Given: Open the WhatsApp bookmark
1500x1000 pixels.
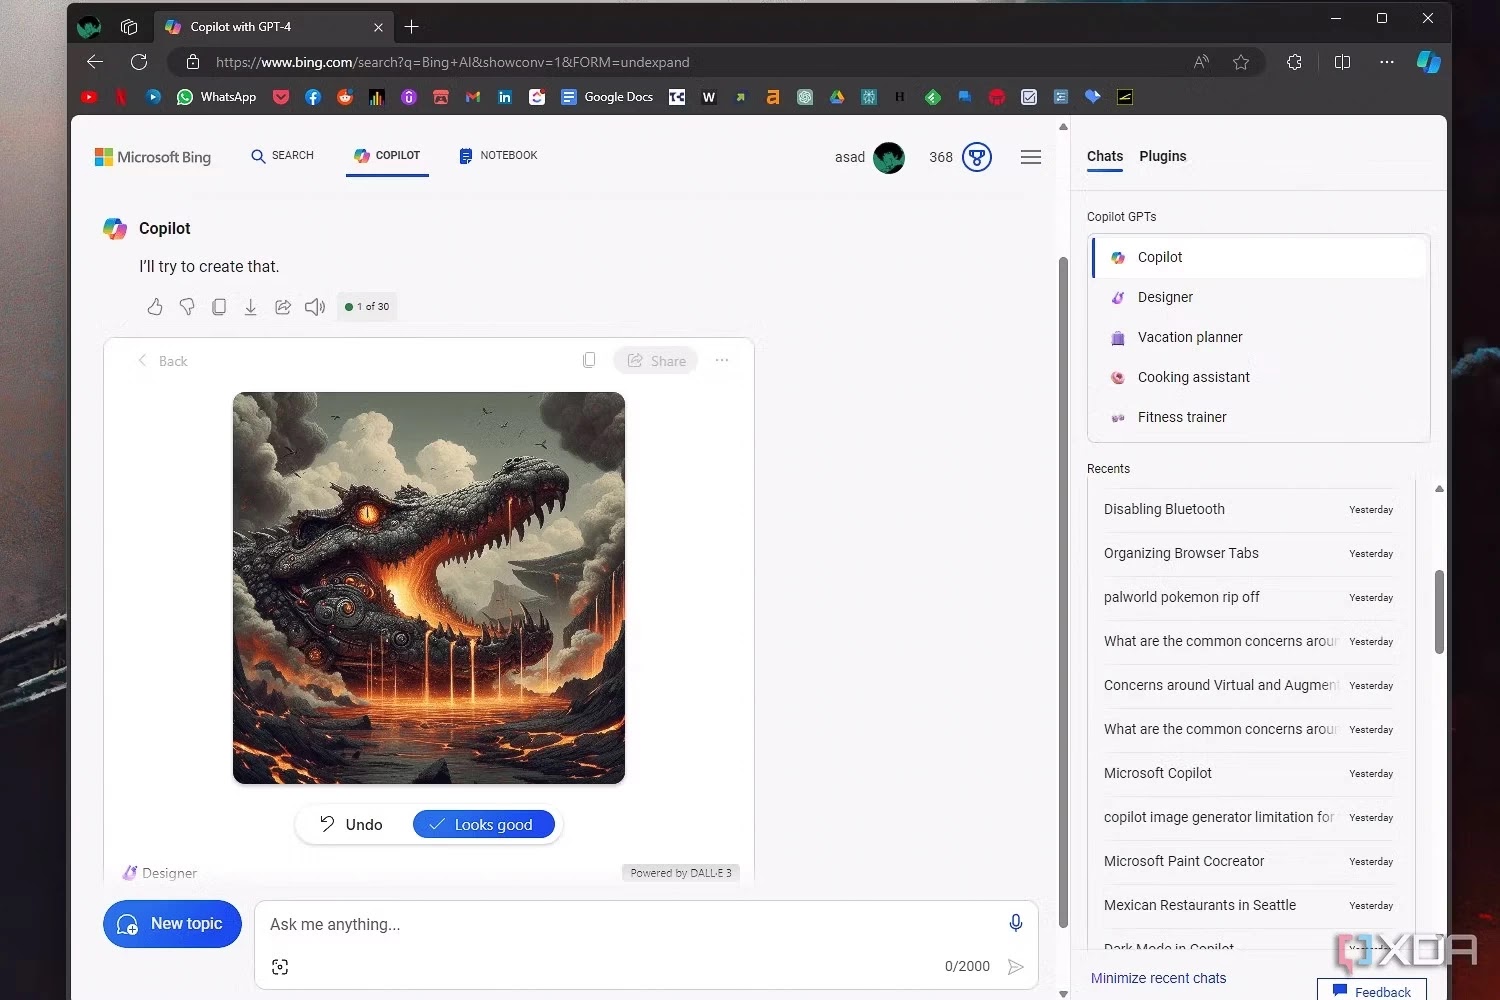Looking at the screenshot, I should pos(217,97).
